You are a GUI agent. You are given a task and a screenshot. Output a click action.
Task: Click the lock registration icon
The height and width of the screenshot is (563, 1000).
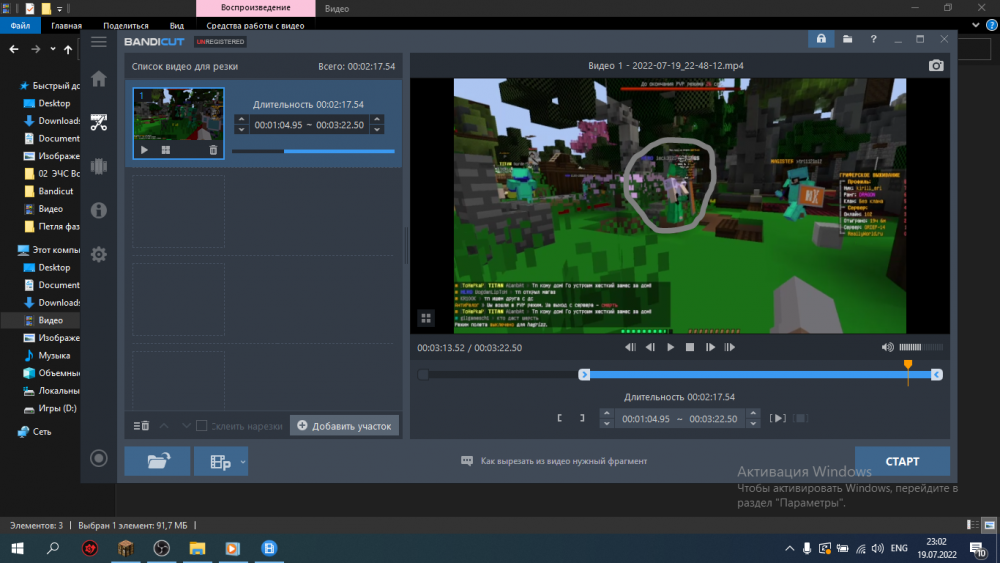point(821,39)
